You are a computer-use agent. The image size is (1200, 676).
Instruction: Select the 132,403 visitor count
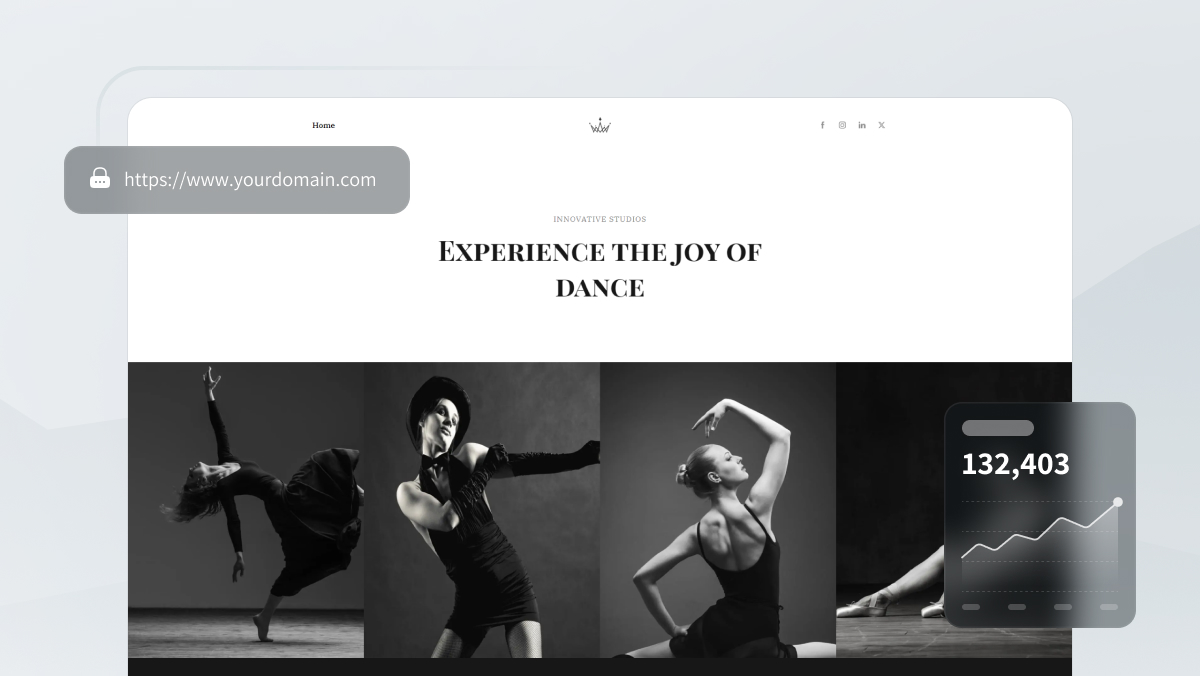[x=1015, y=464]
